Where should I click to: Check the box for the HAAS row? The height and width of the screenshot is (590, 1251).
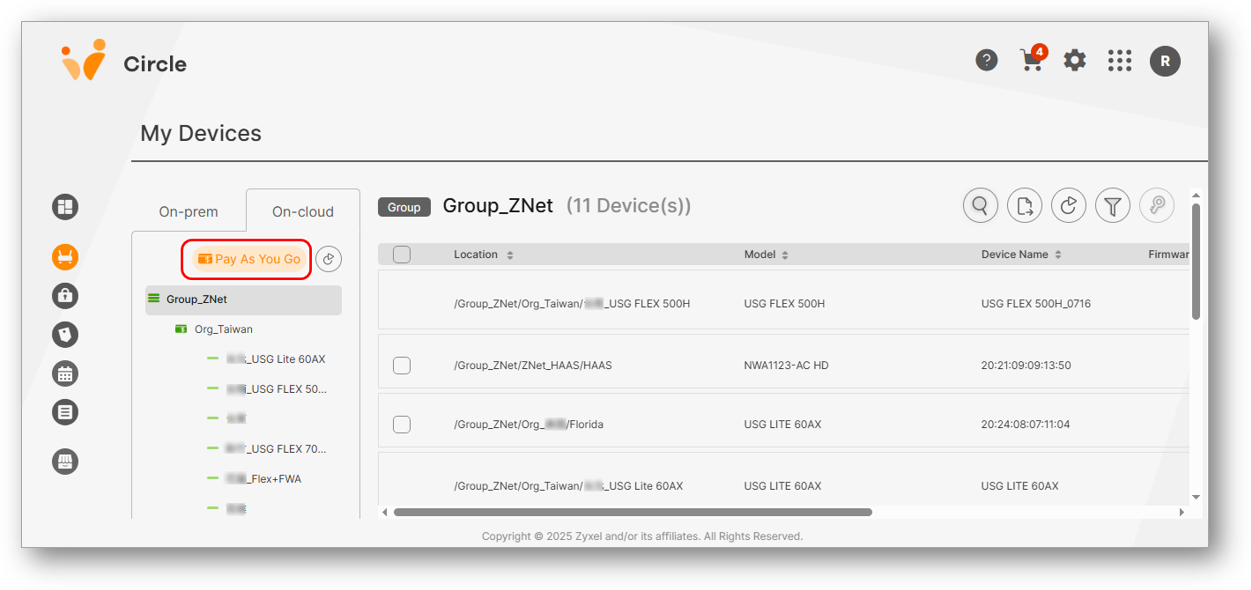click(402, 366)
